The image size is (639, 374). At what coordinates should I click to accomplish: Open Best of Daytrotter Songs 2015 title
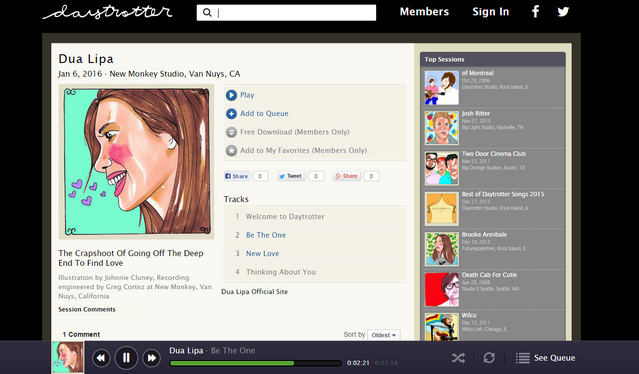pos(503,194)
